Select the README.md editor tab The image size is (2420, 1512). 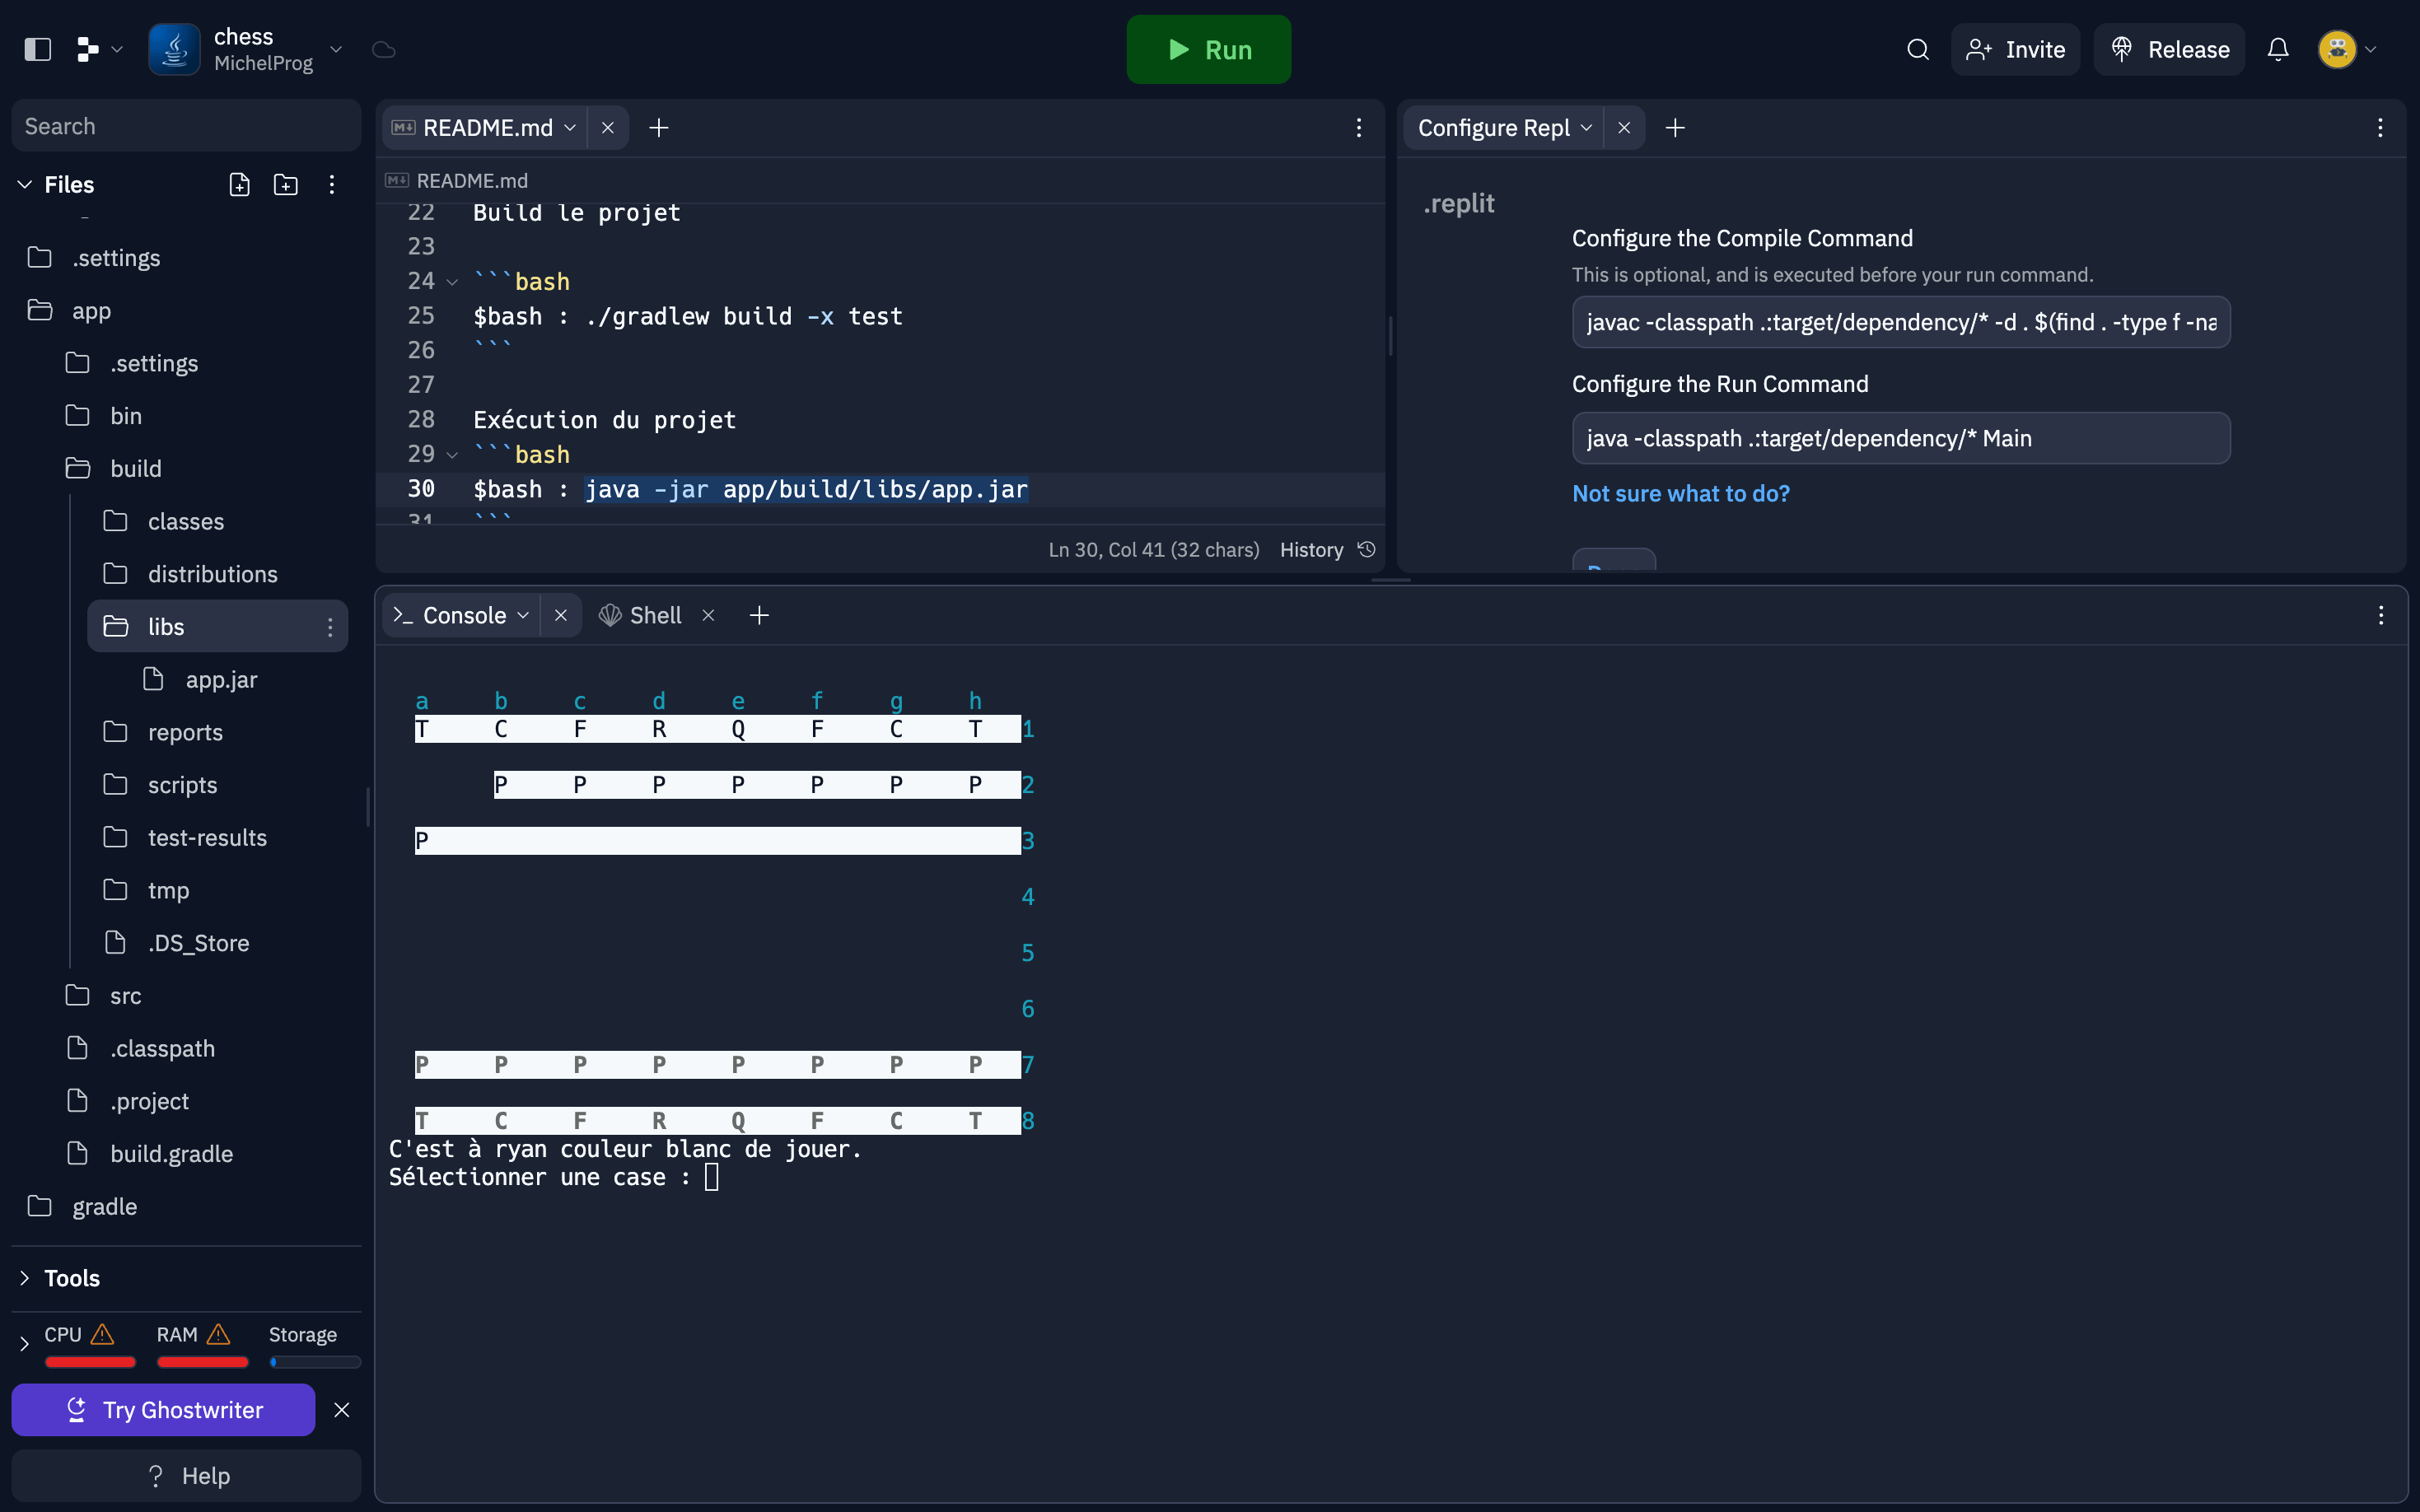pyautogui.click(x=486, y=128)
